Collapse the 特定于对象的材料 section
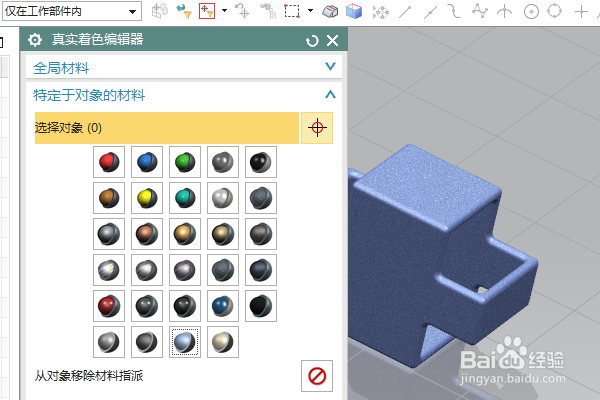 coord(330,94)
